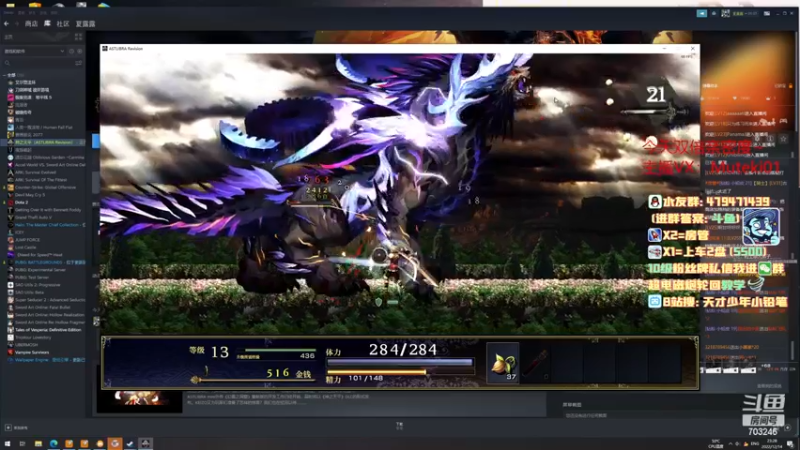Click the blue stream avatar sticker

point(761,227)
